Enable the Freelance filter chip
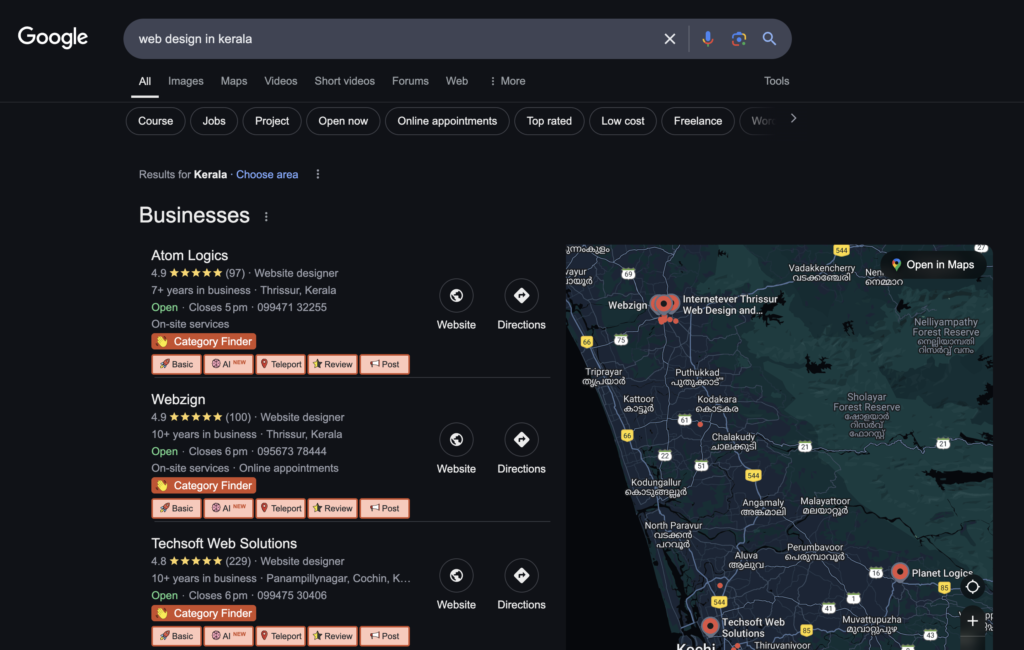Viewport: 1024px width, 650px height. point(698,121)
